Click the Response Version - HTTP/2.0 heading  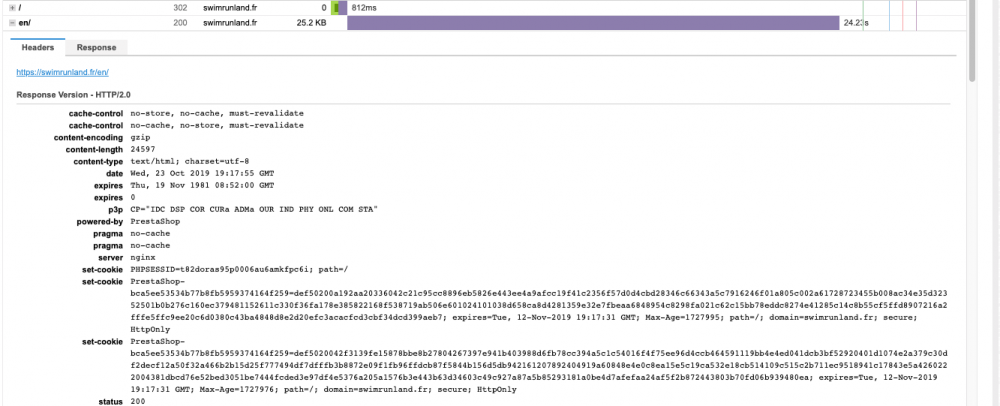pyautogui.click(x=73, y=94)
